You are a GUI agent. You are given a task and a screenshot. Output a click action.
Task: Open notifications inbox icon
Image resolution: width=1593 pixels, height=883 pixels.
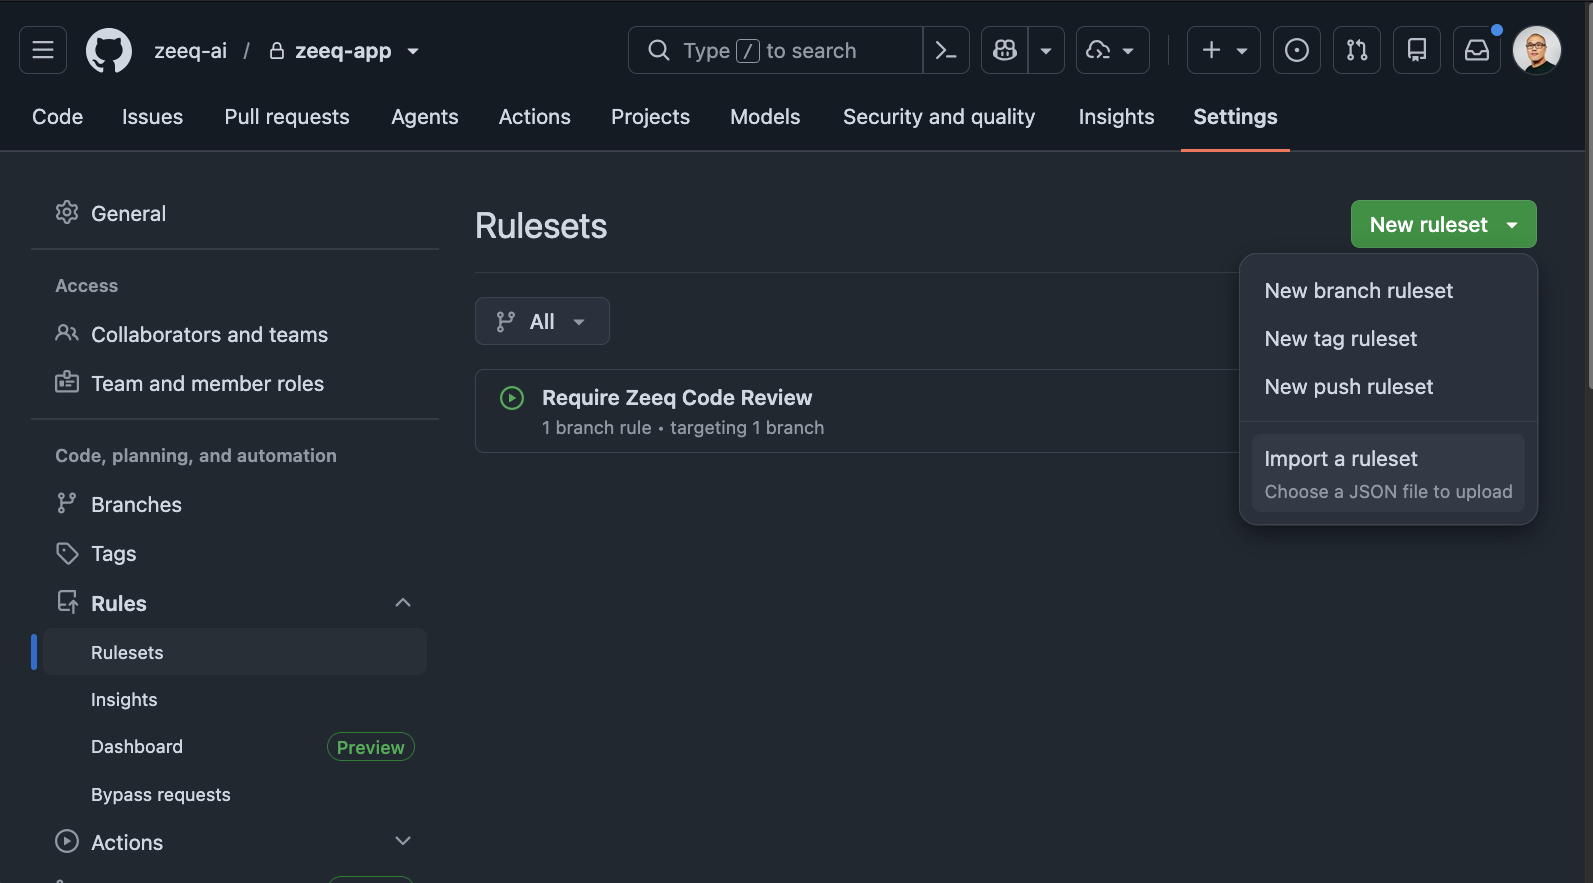(1477, 50)
